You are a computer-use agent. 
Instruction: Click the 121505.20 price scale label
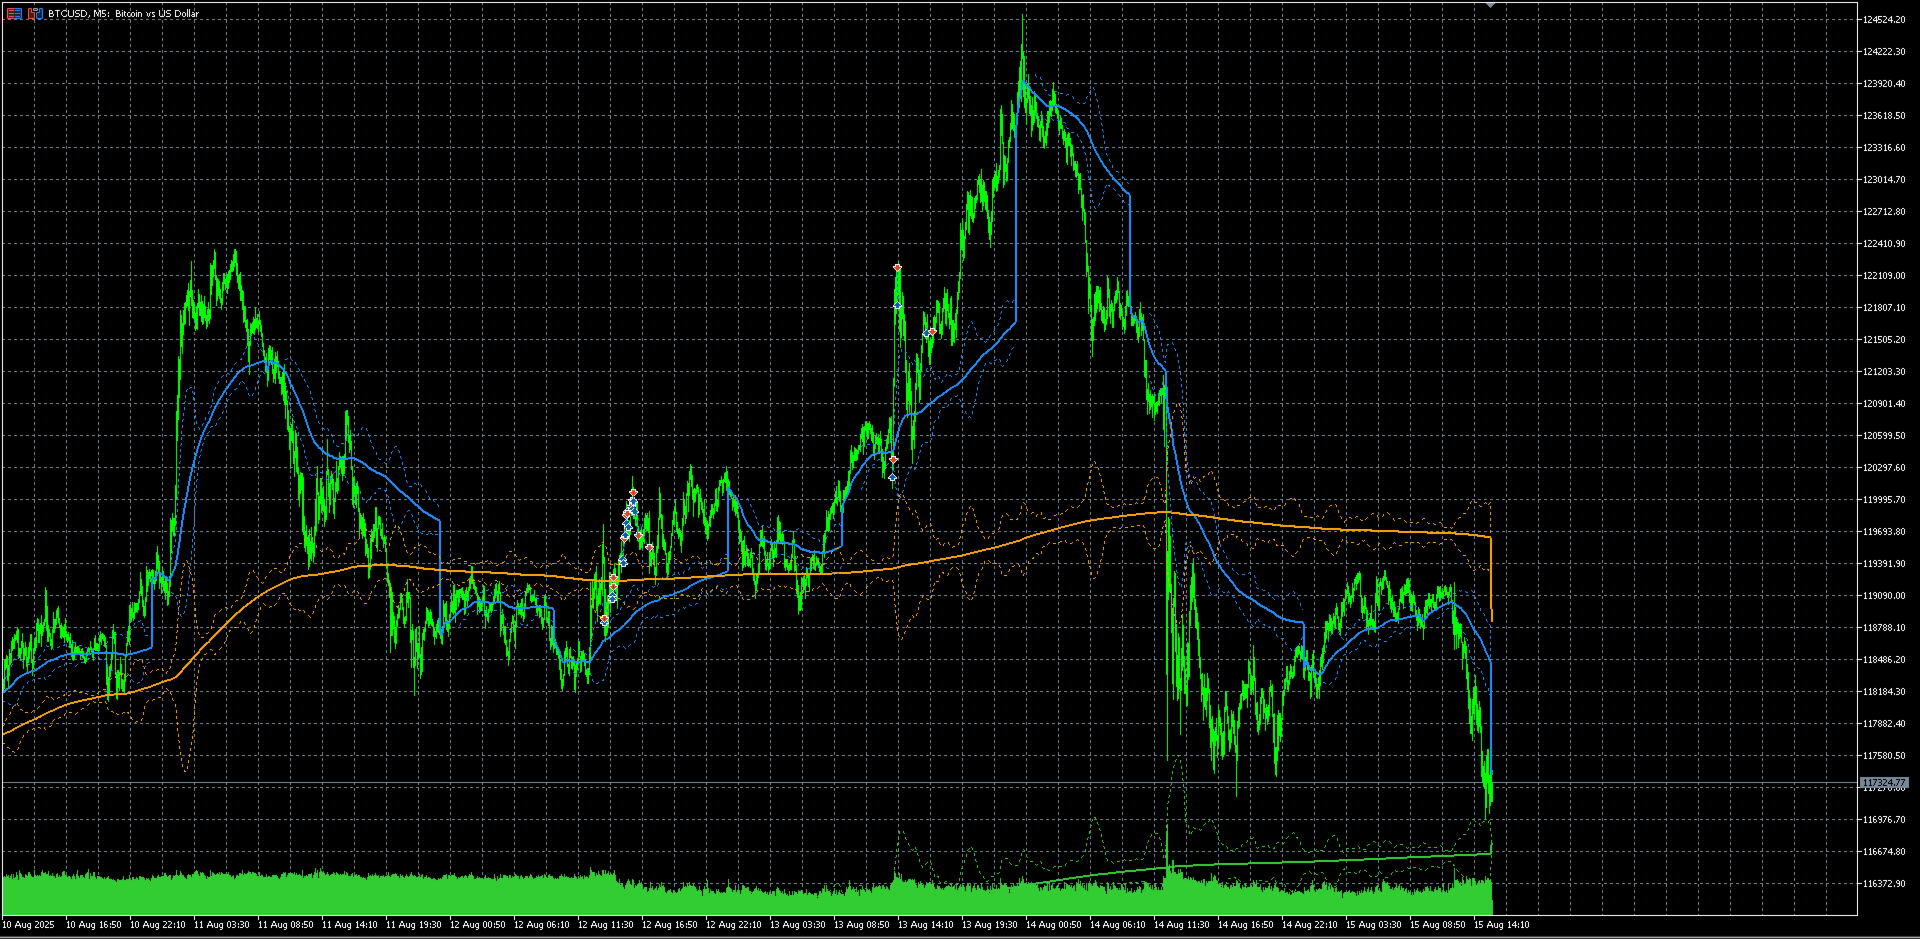1884,340
